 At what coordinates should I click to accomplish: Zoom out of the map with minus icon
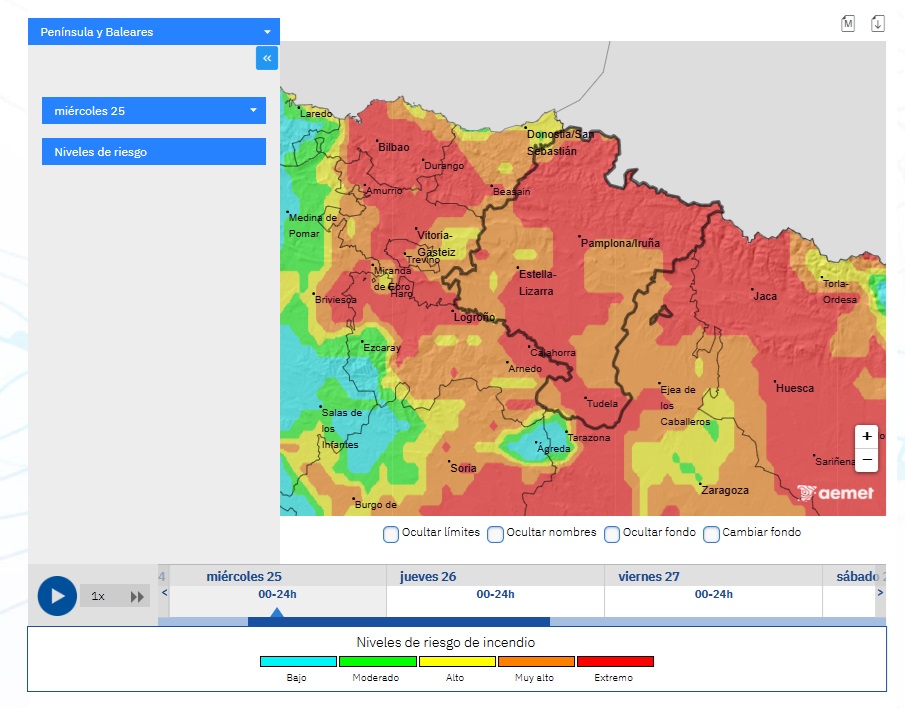[x=866, y=459]
